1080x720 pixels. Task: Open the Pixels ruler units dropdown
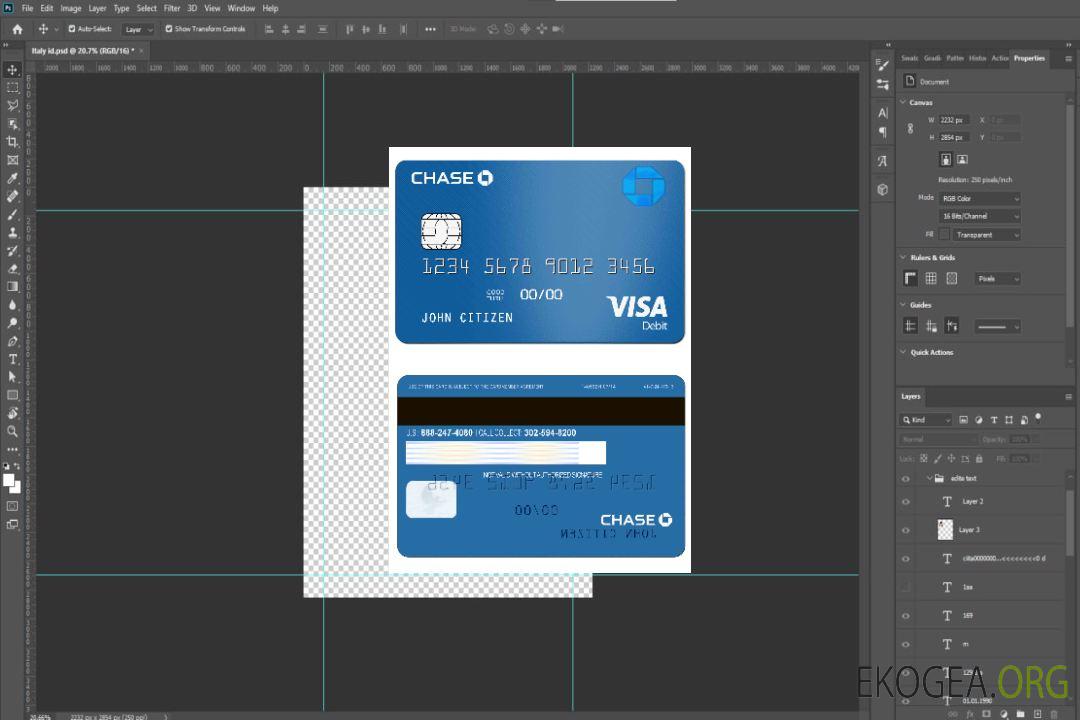(998, 279)
